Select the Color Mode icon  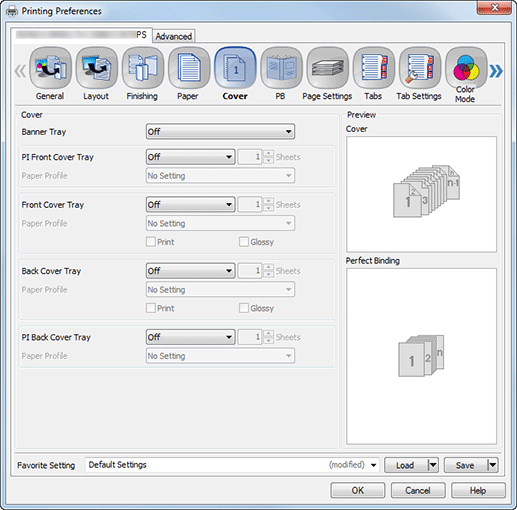[x=466, y=68]
